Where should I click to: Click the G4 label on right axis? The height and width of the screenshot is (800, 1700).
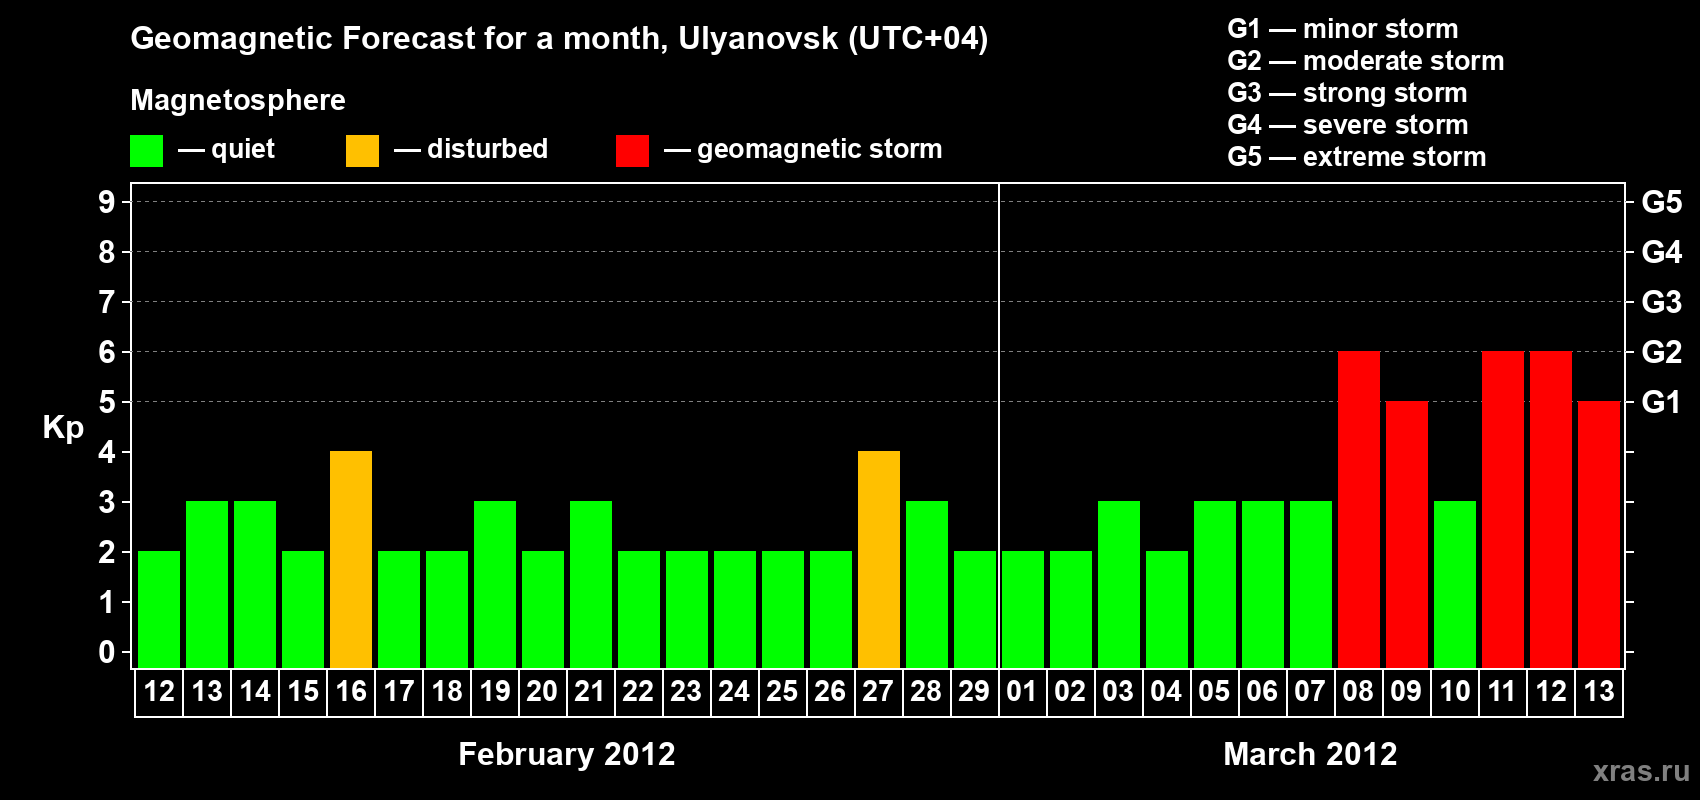(1661, 252)
